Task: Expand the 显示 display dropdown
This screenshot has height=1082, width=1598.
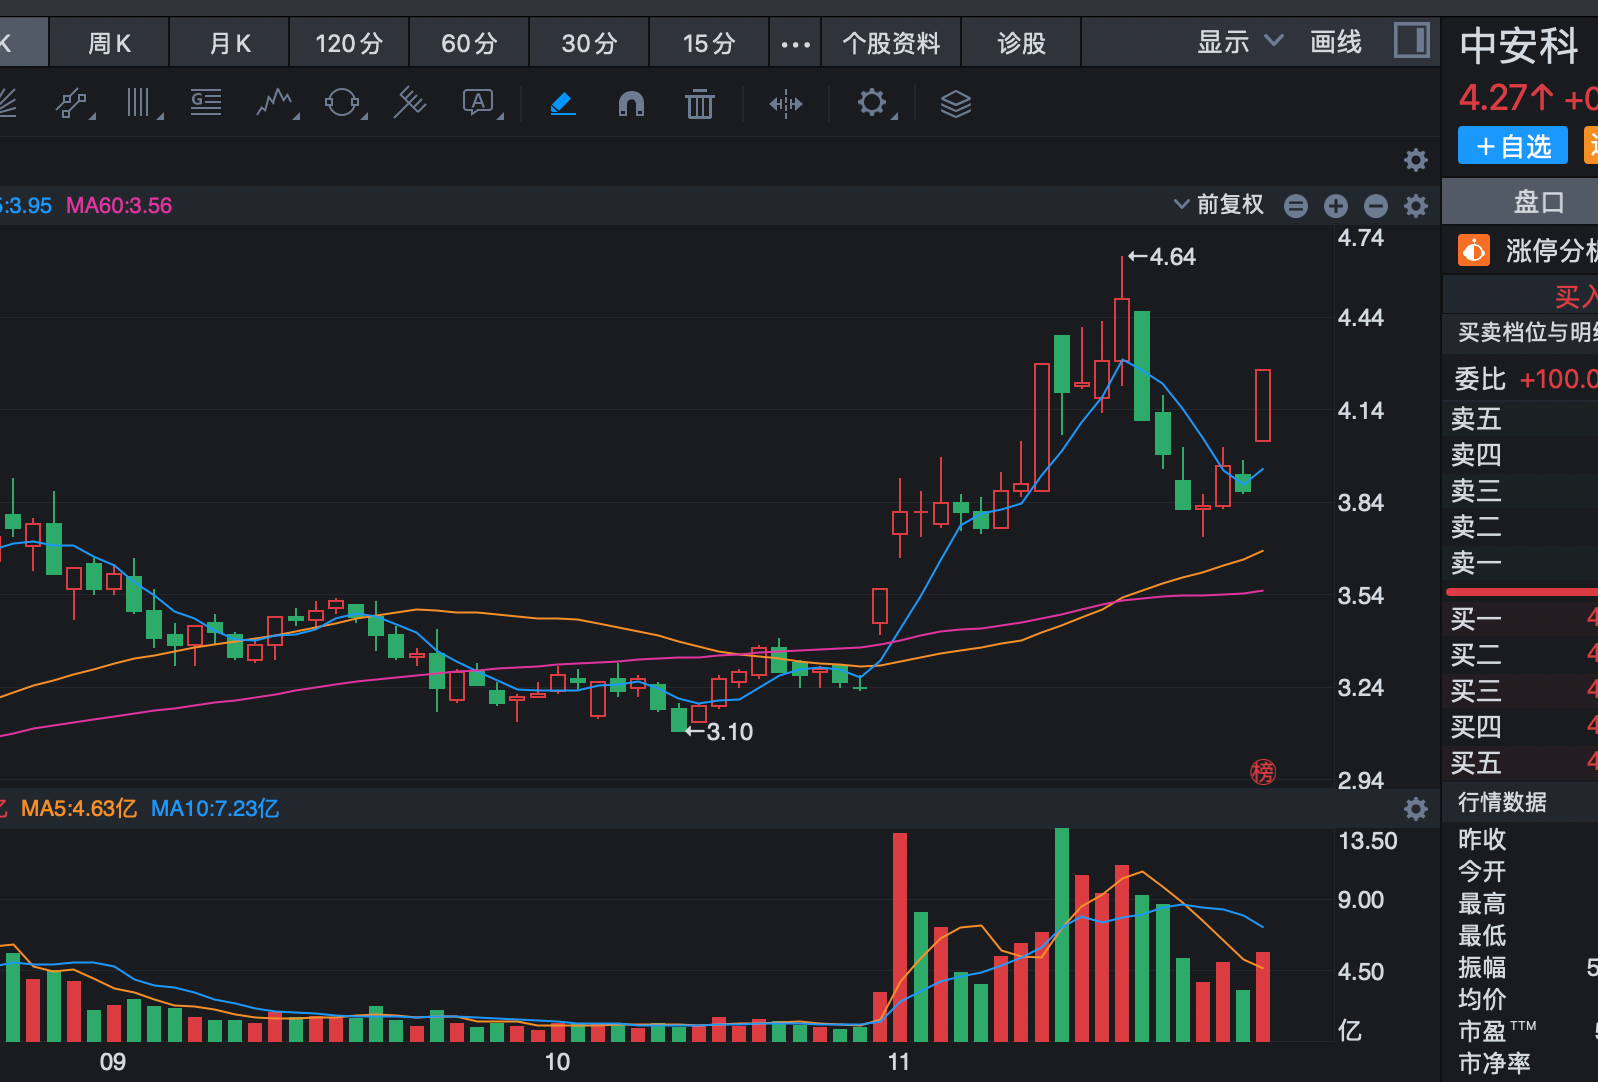Action: coord(1240,42)
